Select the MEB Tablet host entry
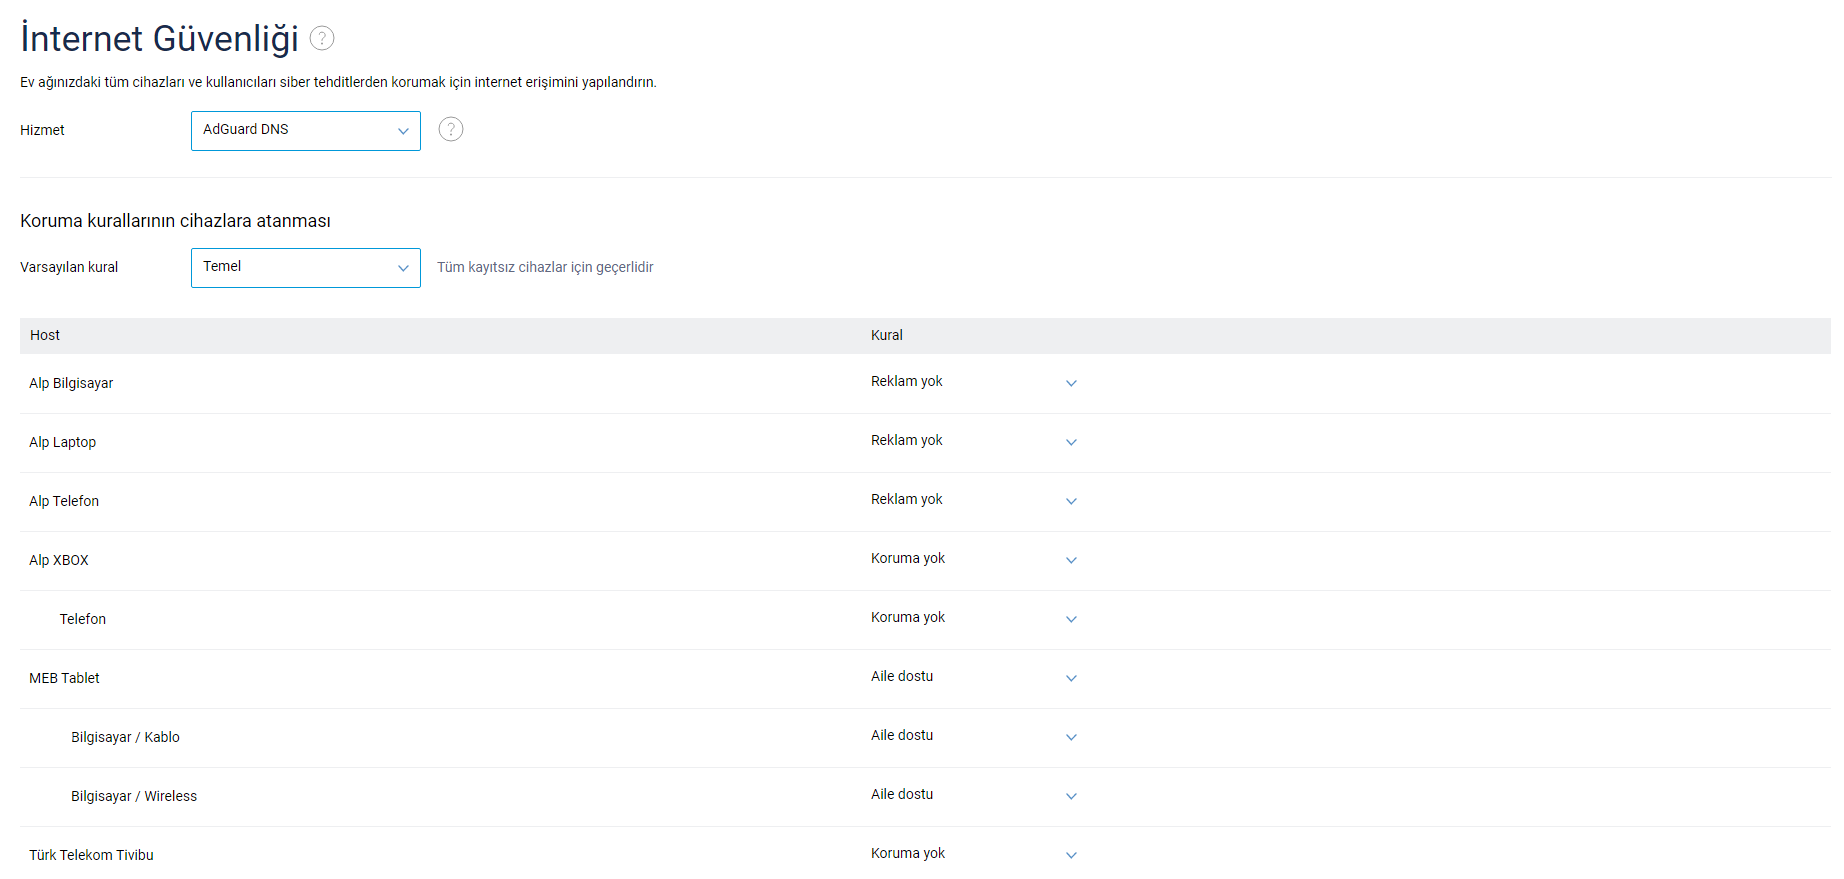 click(64, 678)
